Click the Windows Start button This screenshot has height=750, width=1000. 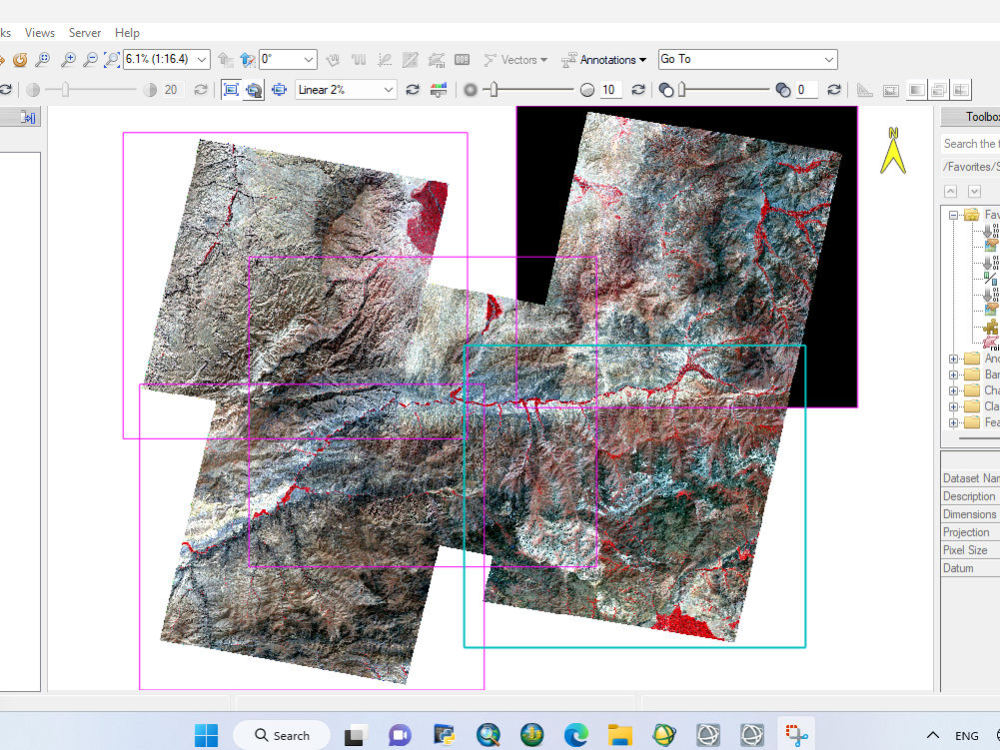[205, 735]
